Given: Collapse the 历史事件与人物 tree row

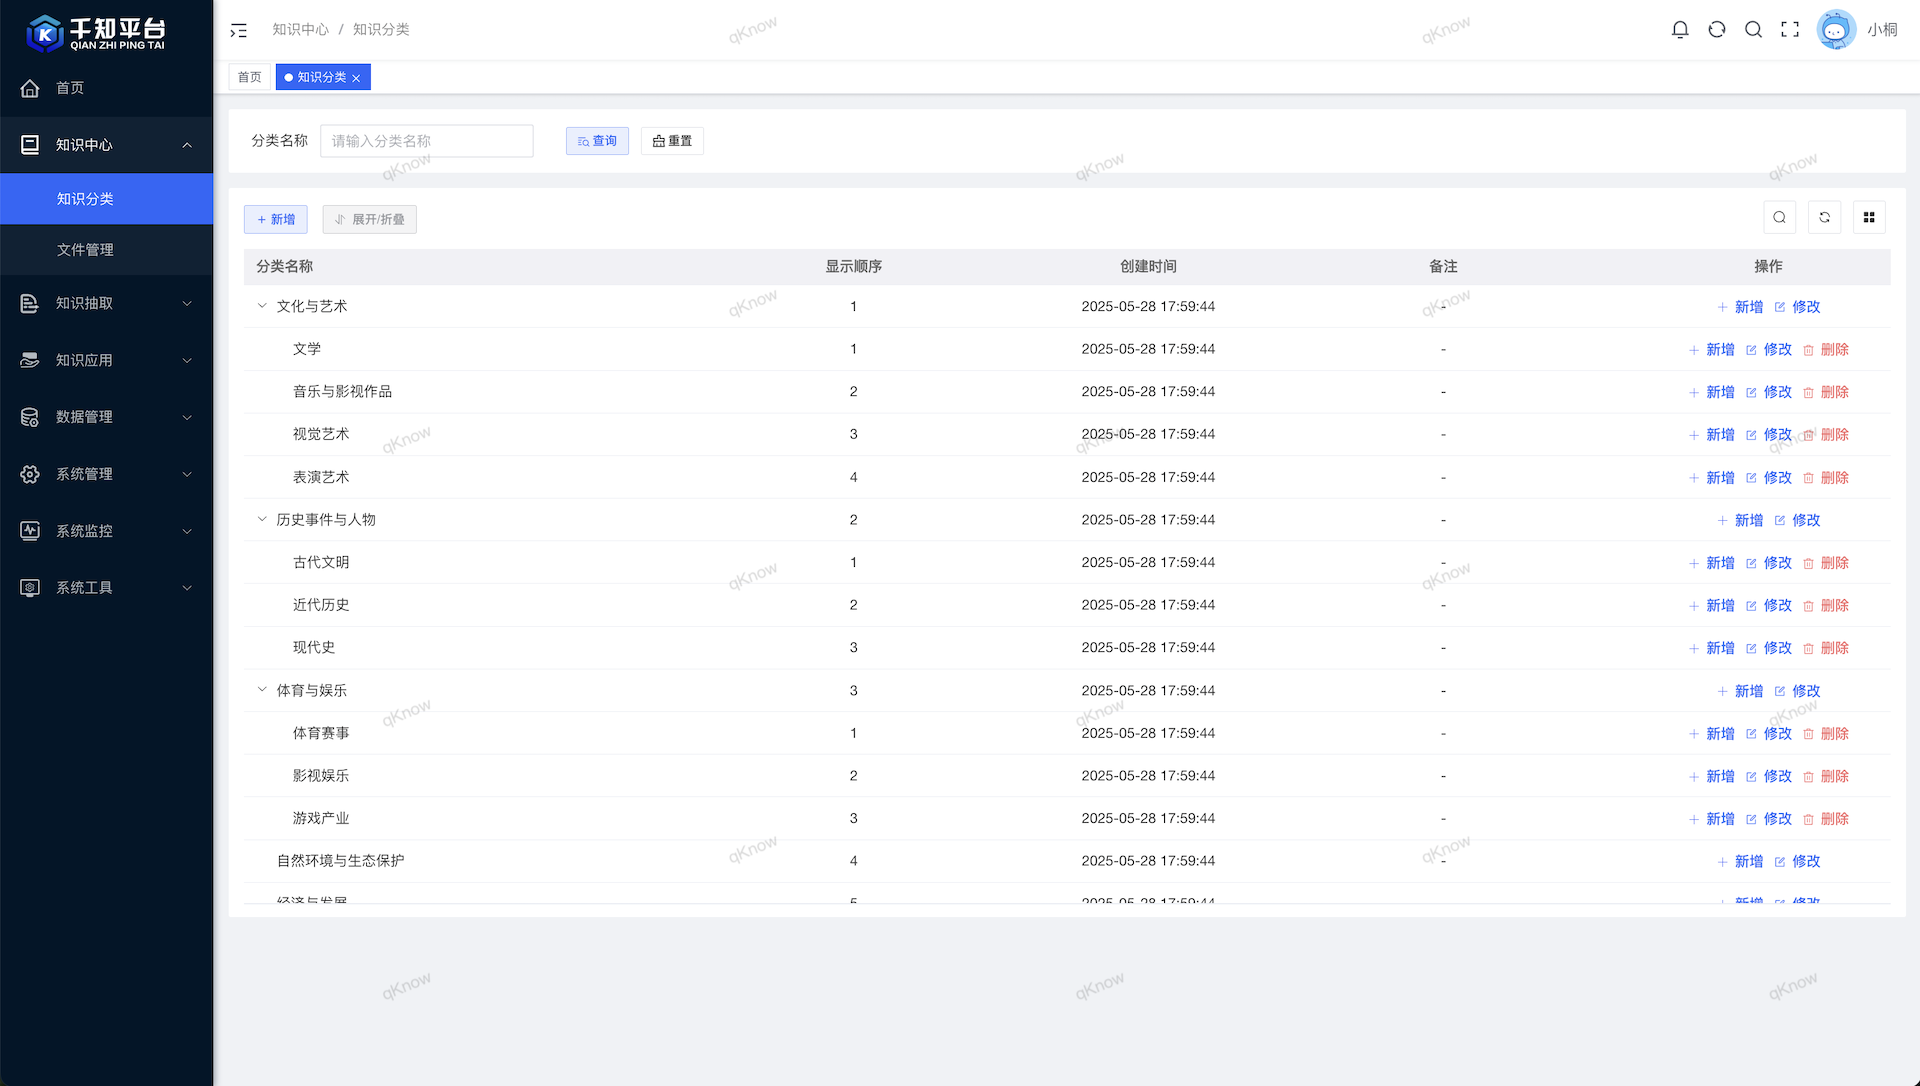Looking at the screenshot, I should 262,519.
